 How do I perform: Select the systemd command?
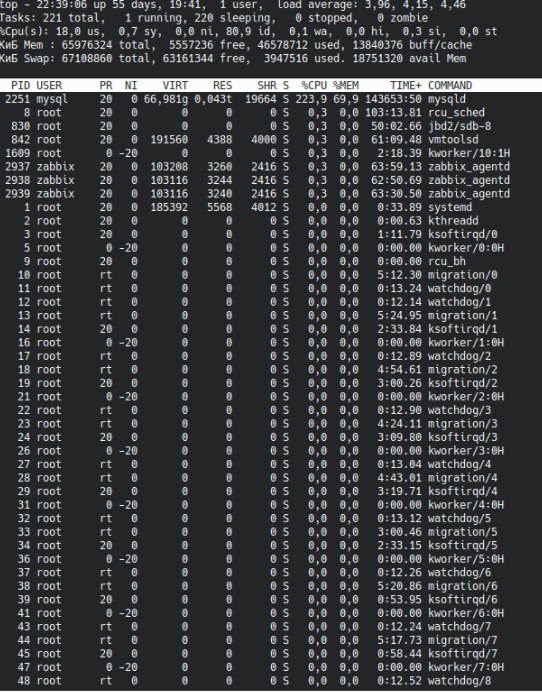coord(450,207)
